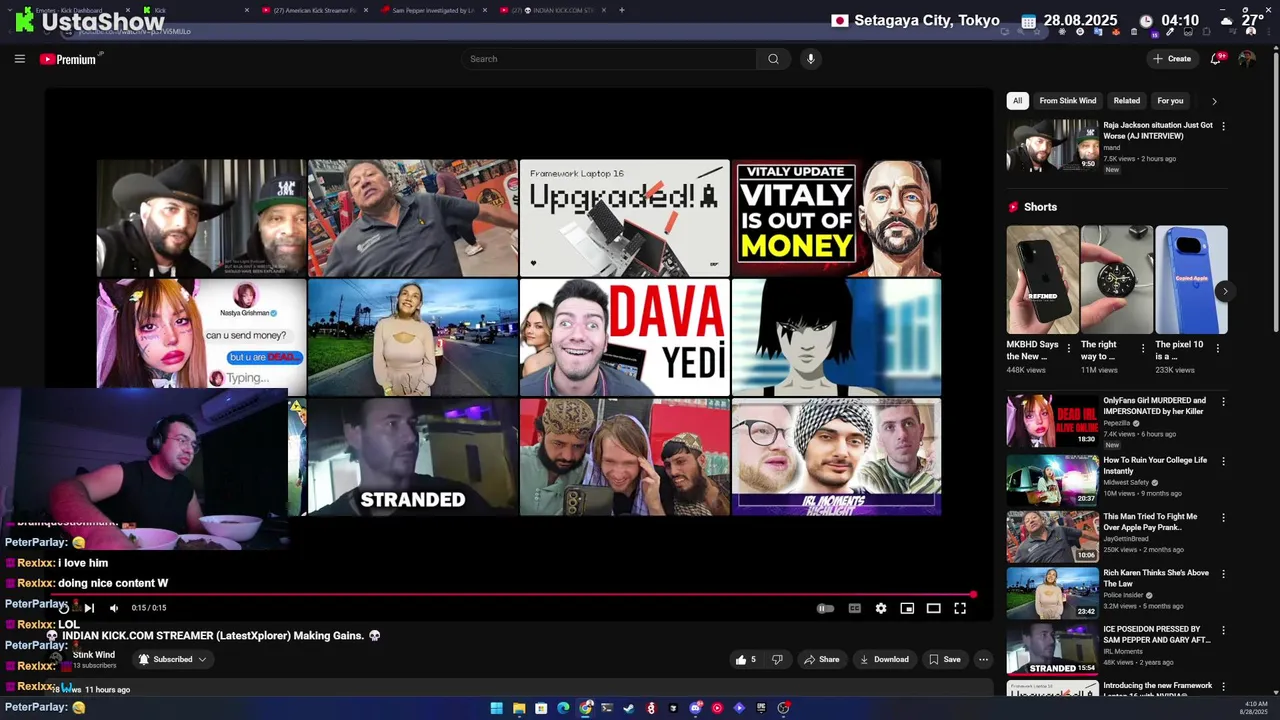Image resolution: width=1280 pixels, height=720 pixels.
Task: Focus the YouTube search field
Action: tap(610, 59)
